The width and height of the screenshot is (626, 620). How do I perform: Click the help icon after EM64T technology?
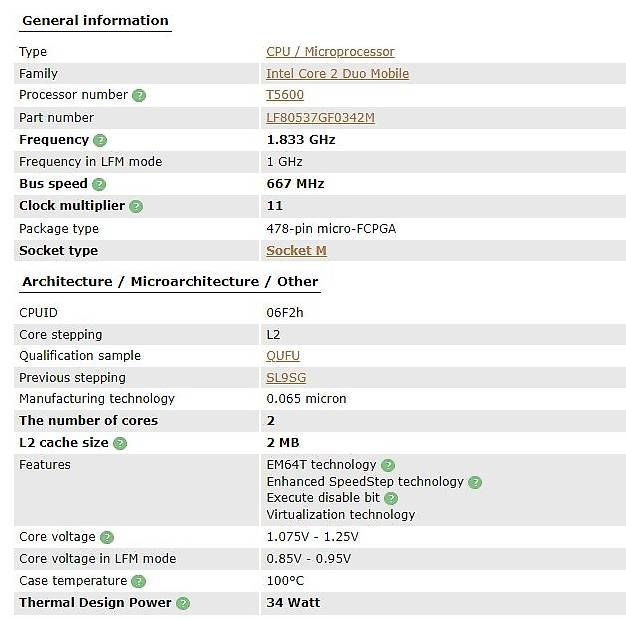pyautogui.click(x=388, y=465)
